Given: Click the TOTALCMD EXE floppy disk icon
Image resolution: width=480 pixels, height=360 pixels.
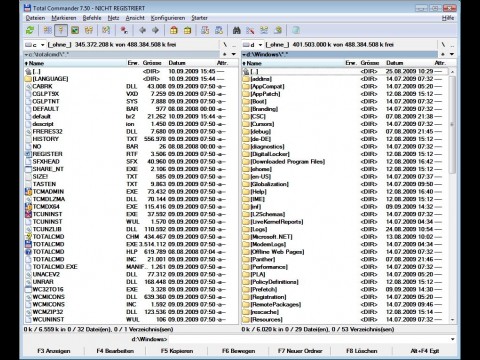Looking at the screenshot, I should (28, 244).
